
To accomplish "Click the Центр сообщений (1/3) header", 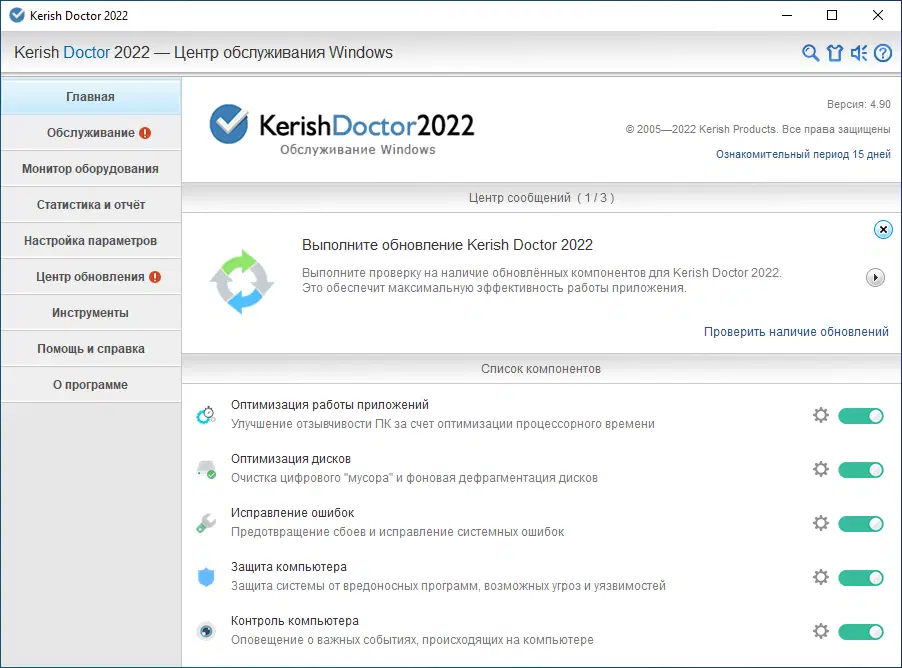I will [541, 198].
